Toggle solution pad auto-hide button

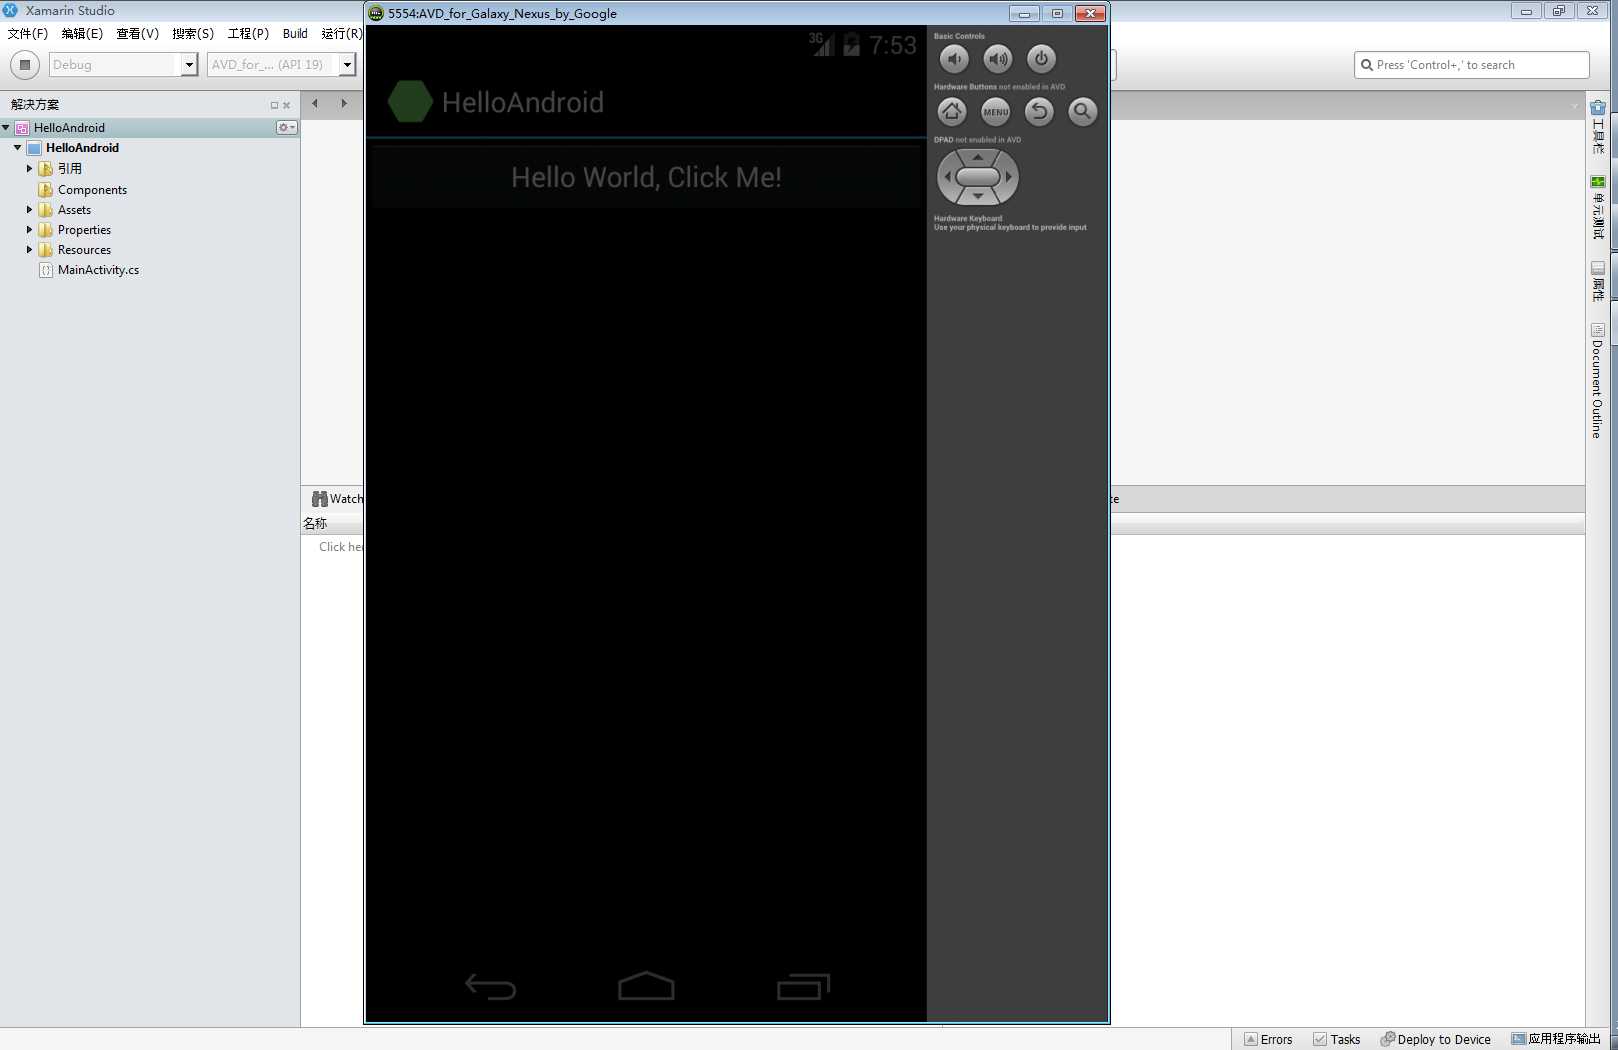tap(274, 105)
